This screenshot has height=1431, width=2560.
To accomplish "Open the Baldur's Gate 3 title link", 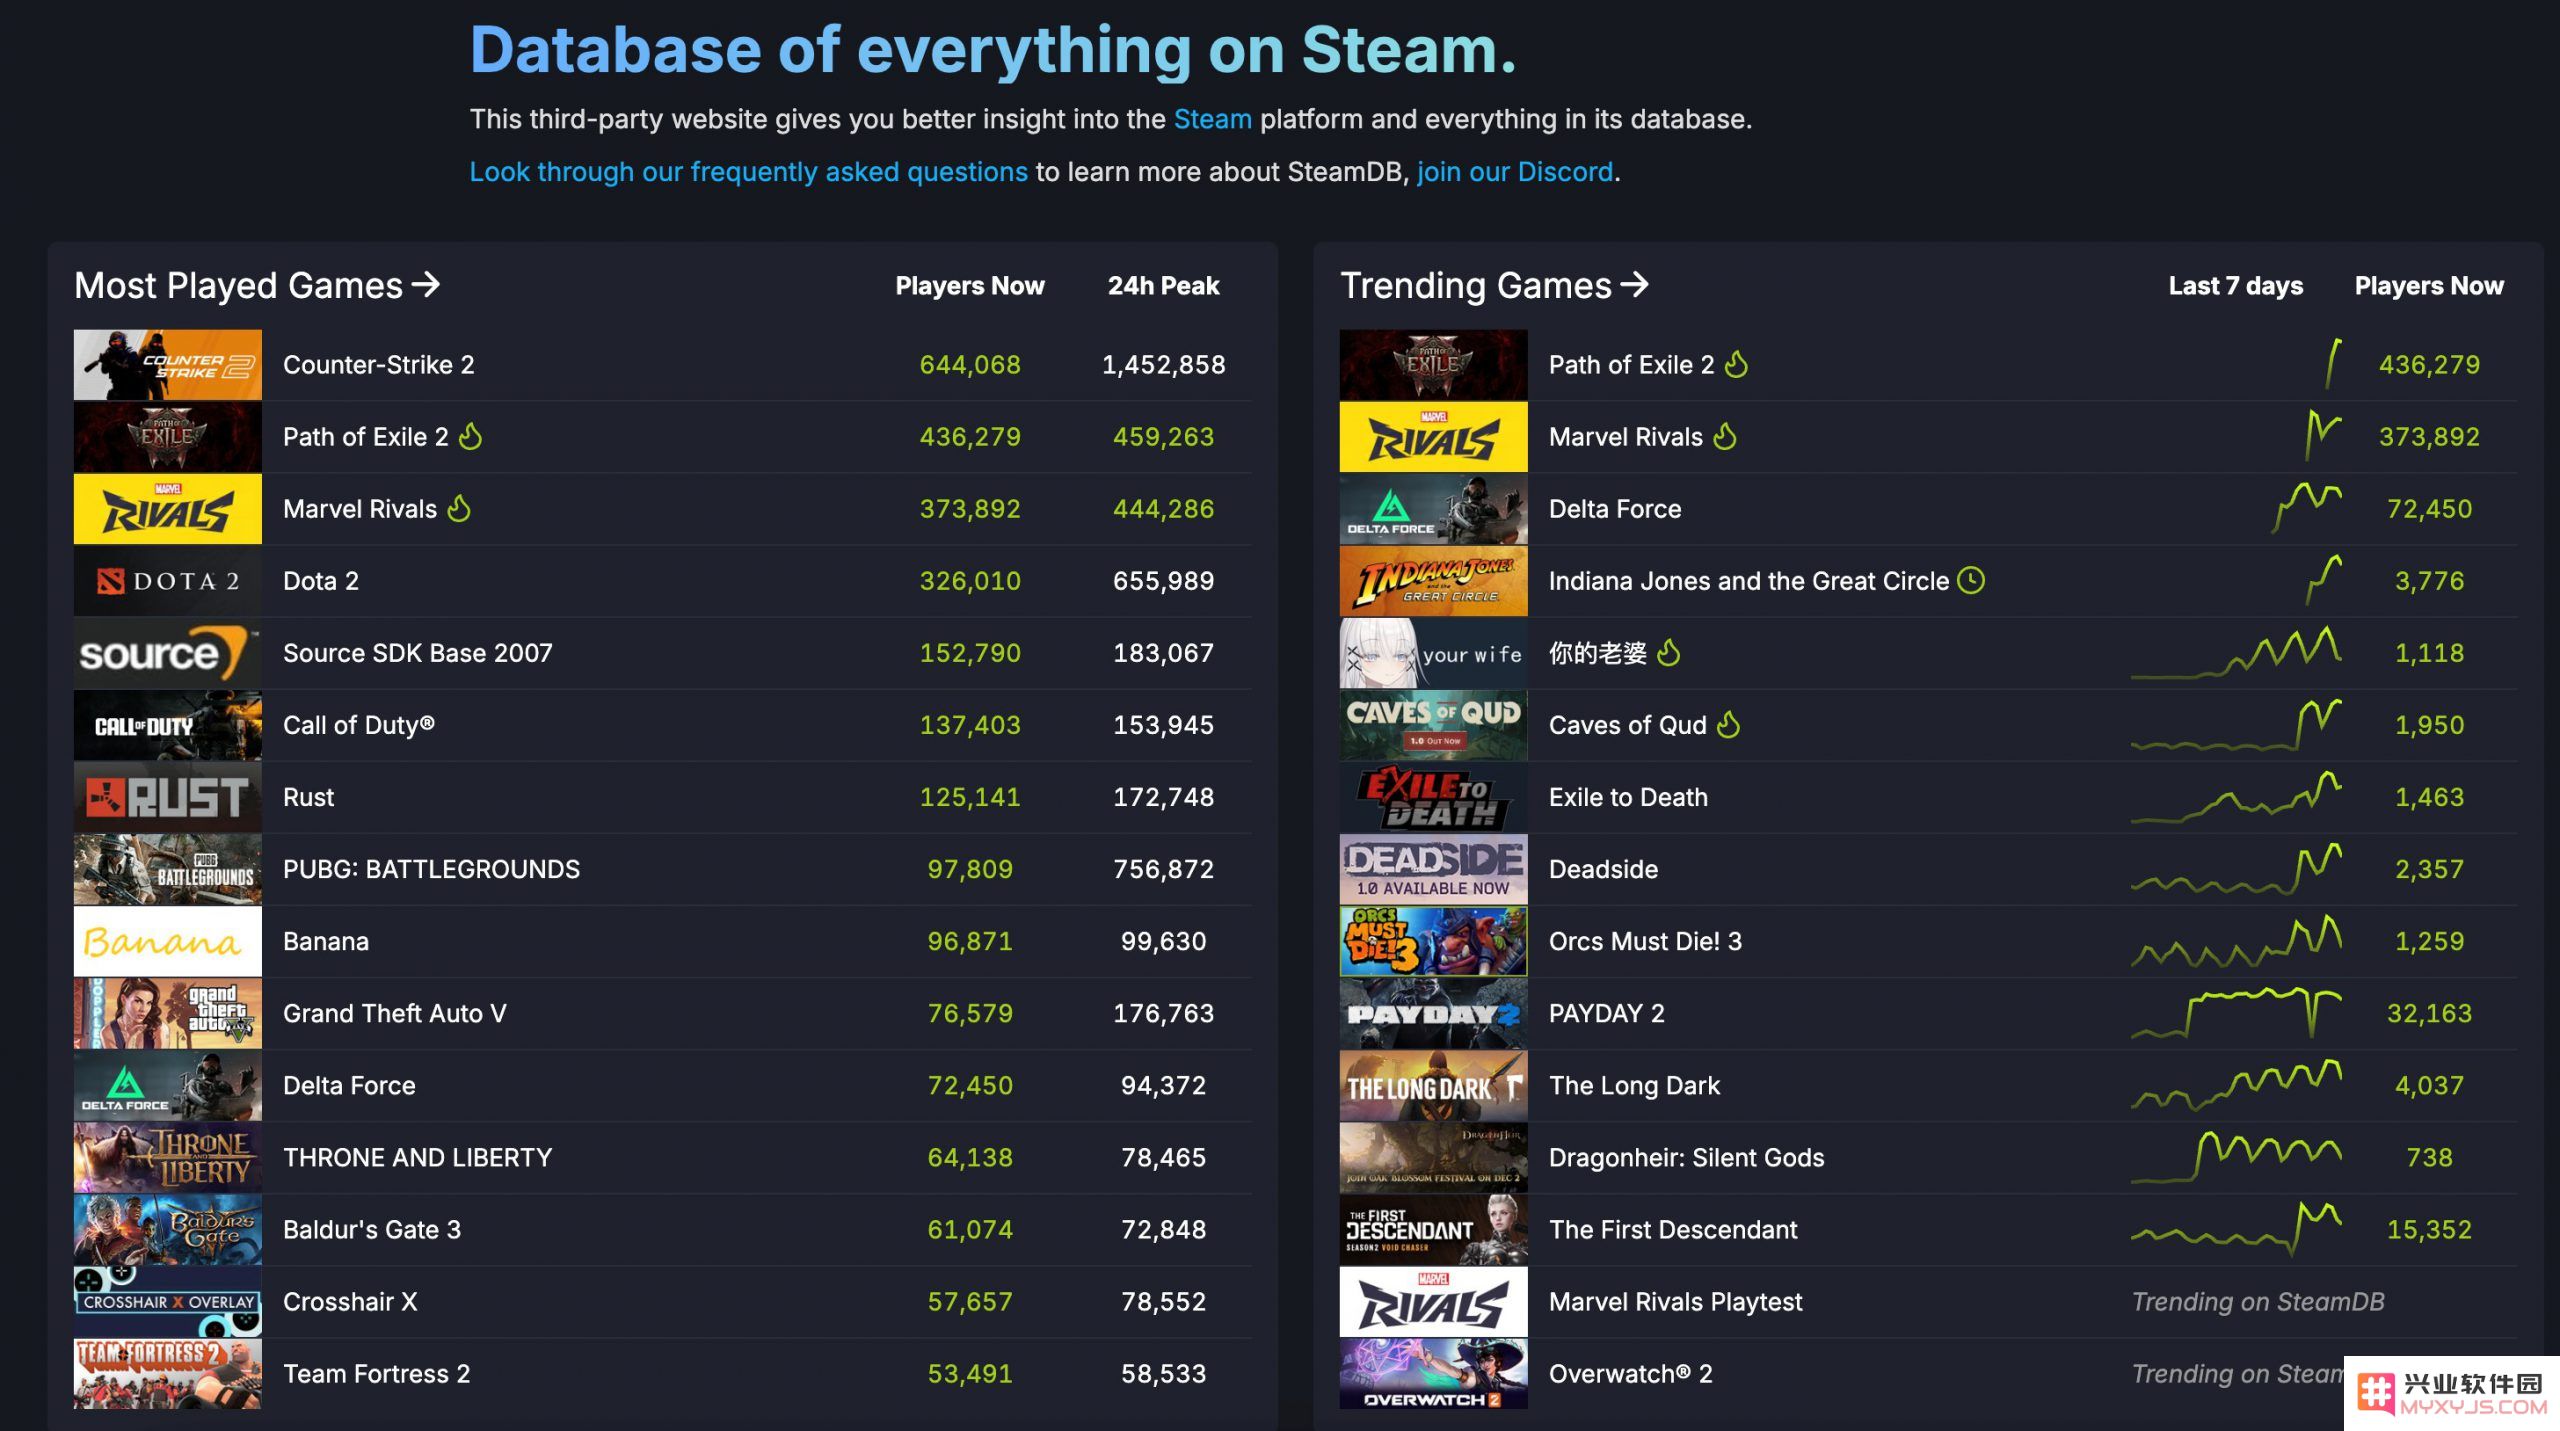I will pyautogui.click(x=372, y=1229).
